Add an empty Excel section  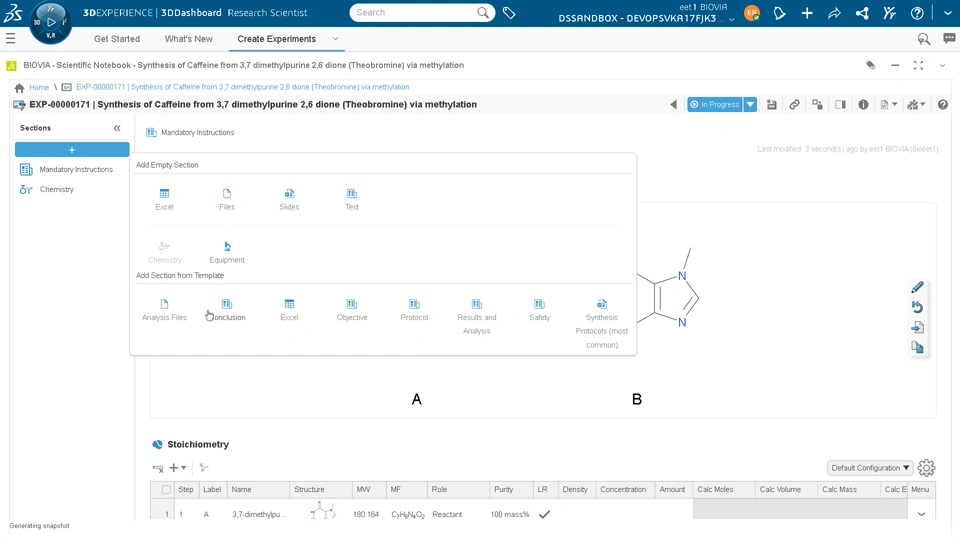point(164,200)
